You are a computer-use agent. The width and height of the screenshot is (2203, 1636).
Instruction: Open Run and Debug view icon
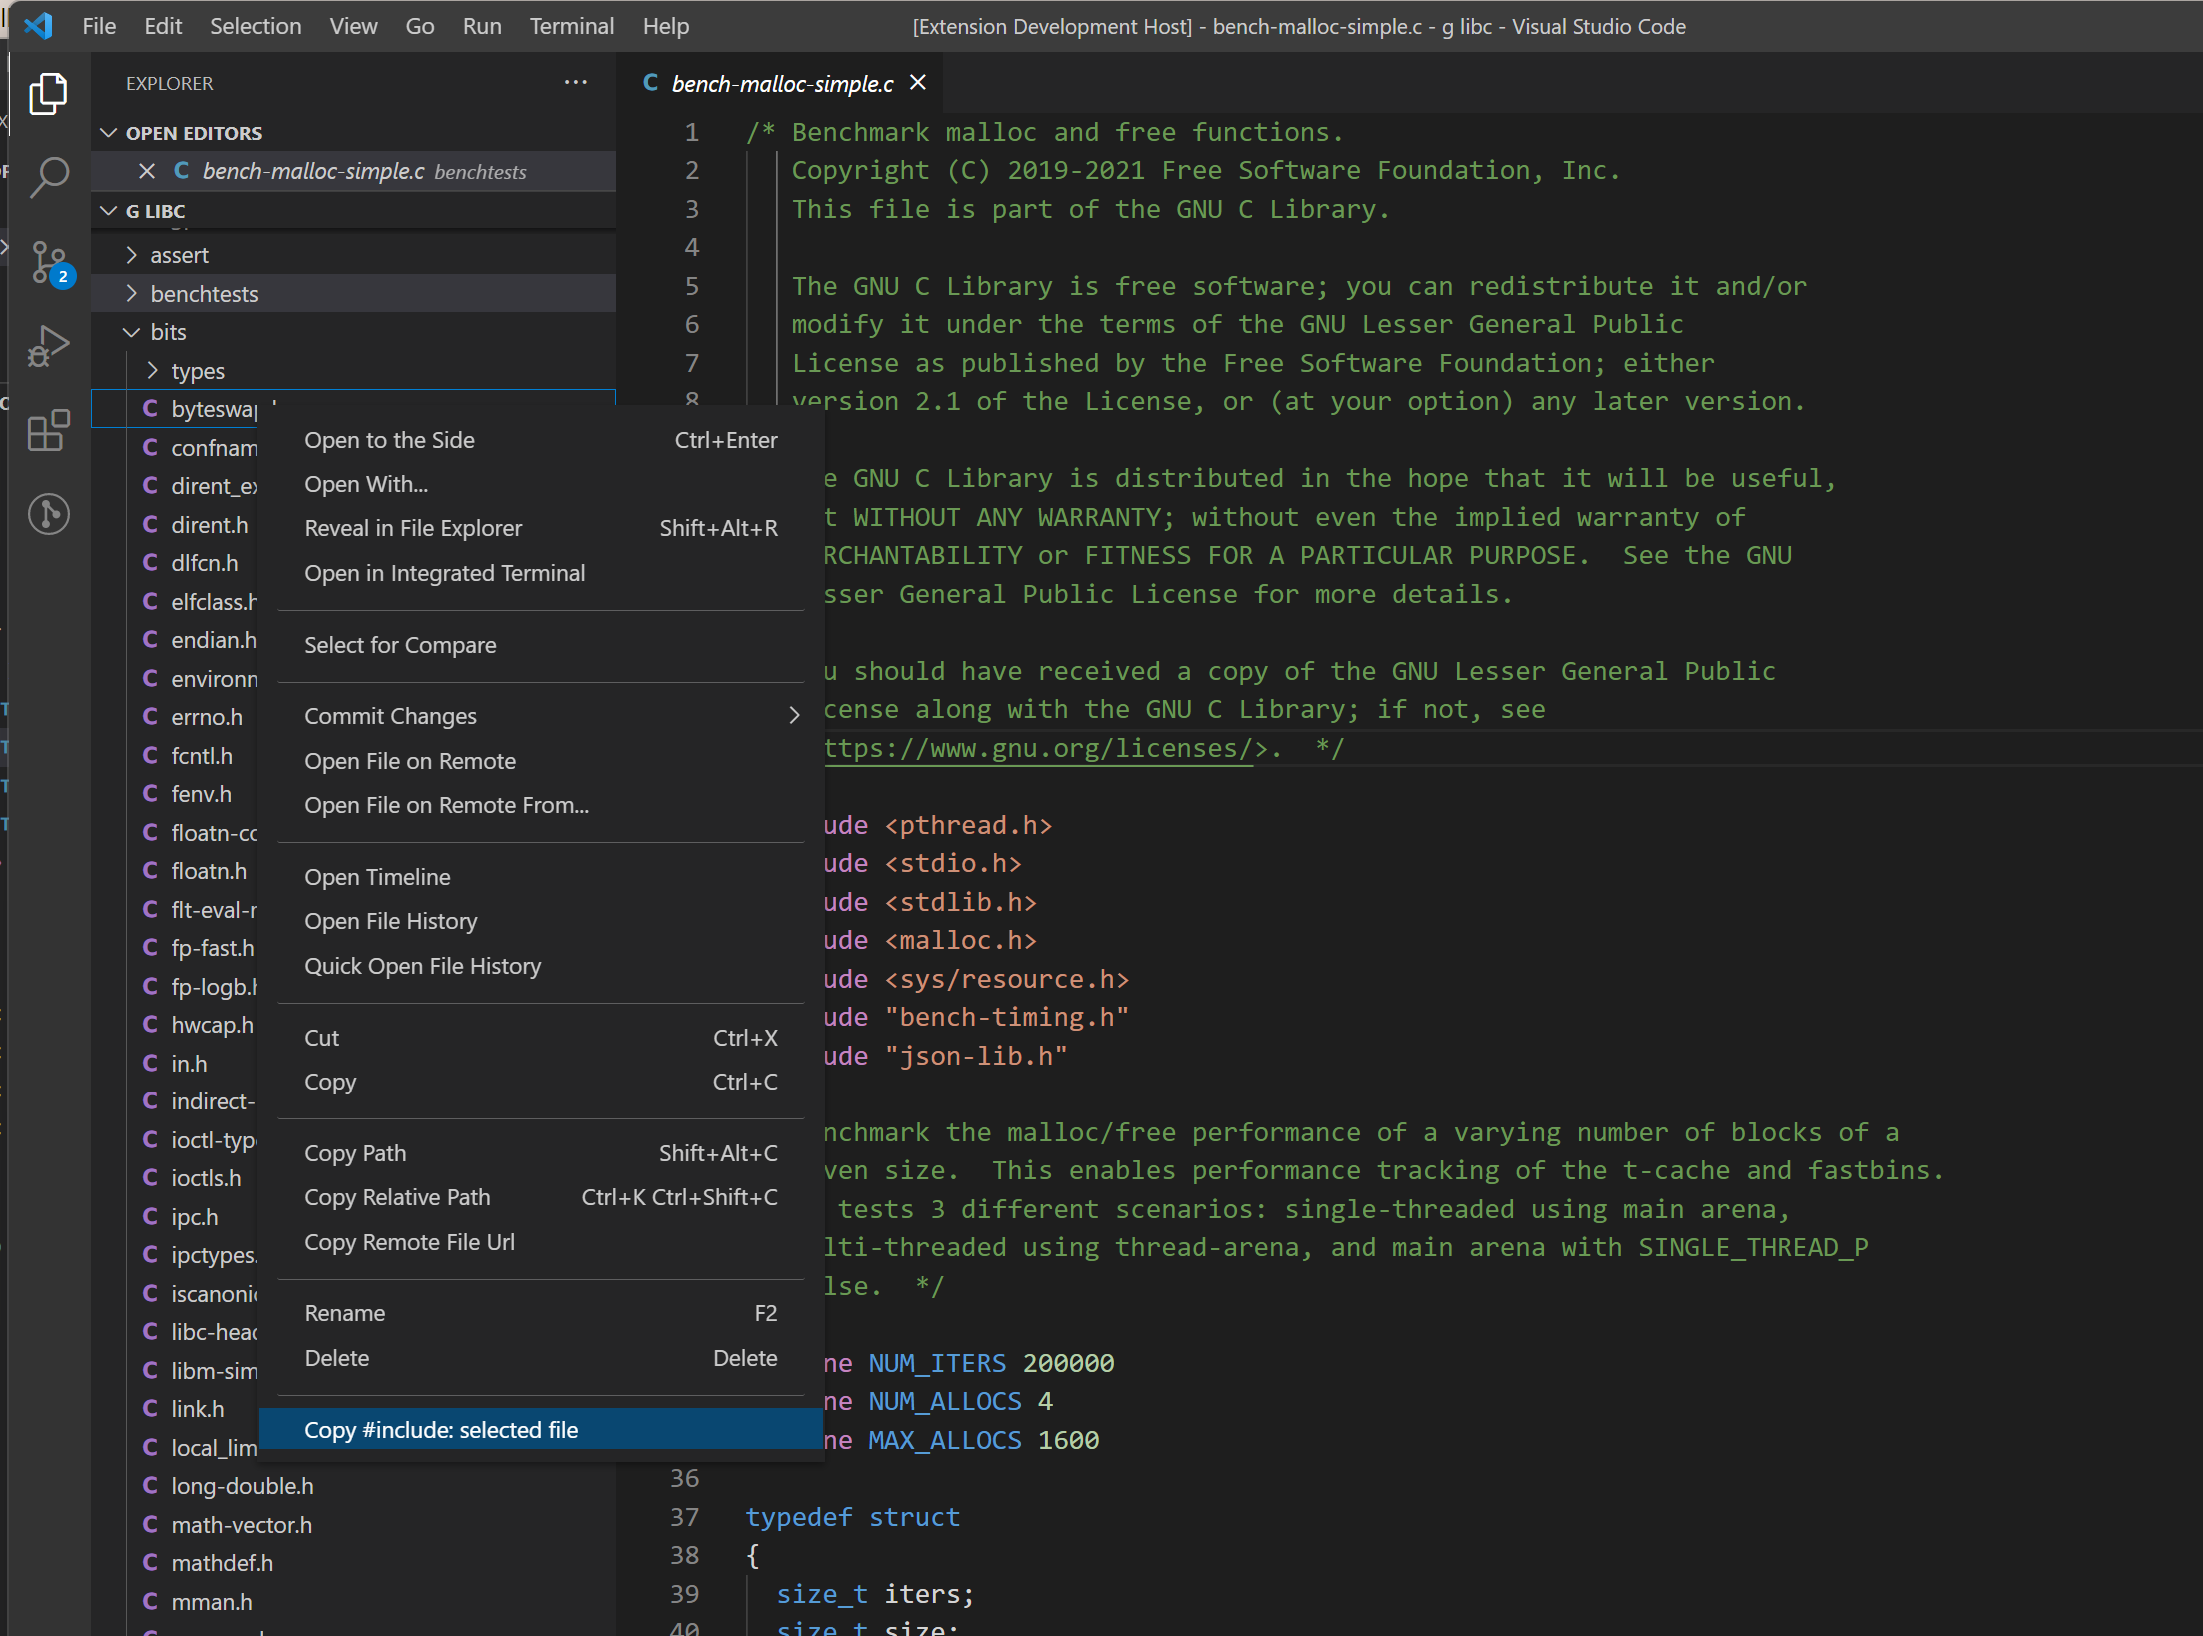coord(48,347)
